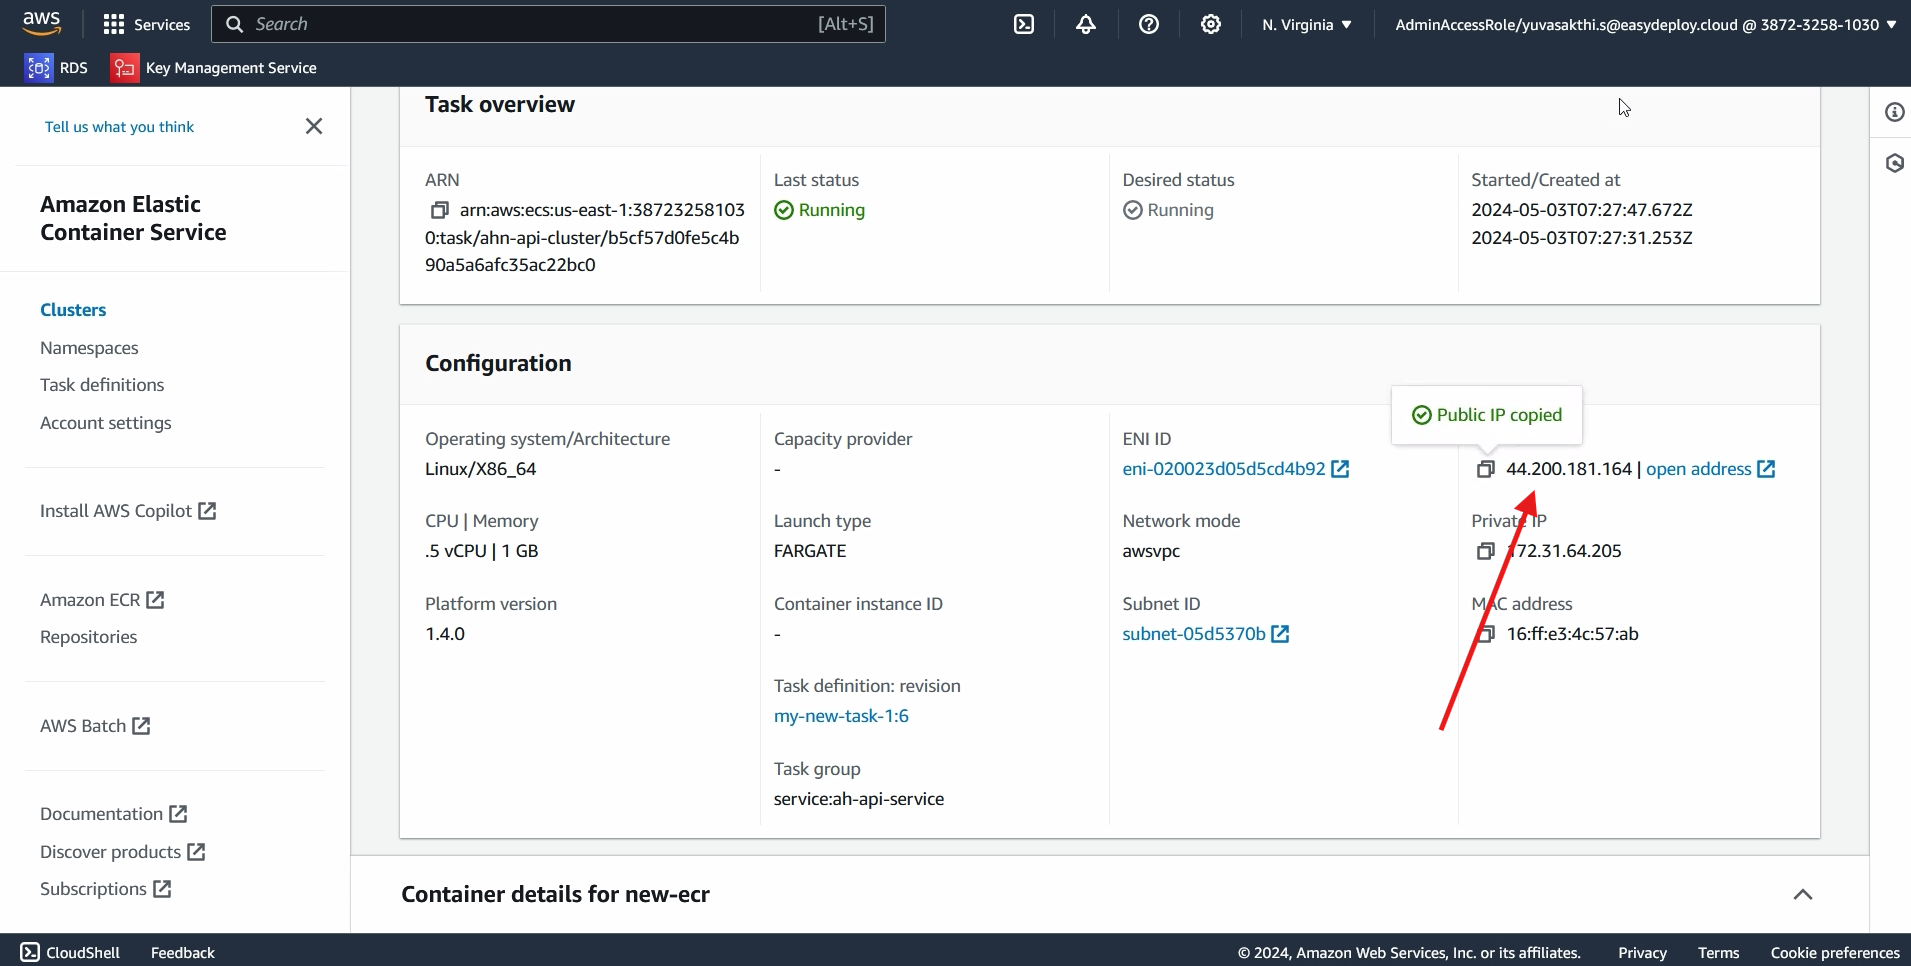This screenshot has width=1911, height=966.
Task: Copy the task ARN with the copy icon
Action: coord(439,210)
